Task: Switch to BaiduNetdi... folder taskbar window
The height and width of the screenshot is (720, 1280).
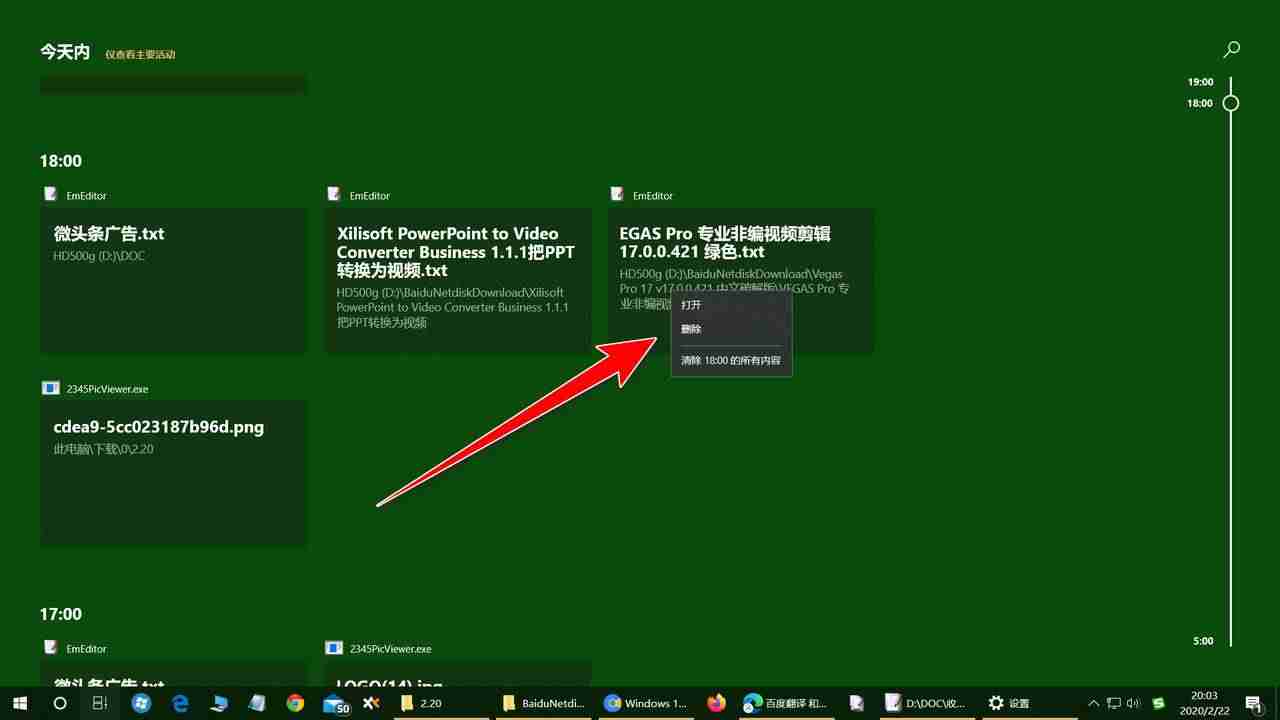Action: pos(545,703)
